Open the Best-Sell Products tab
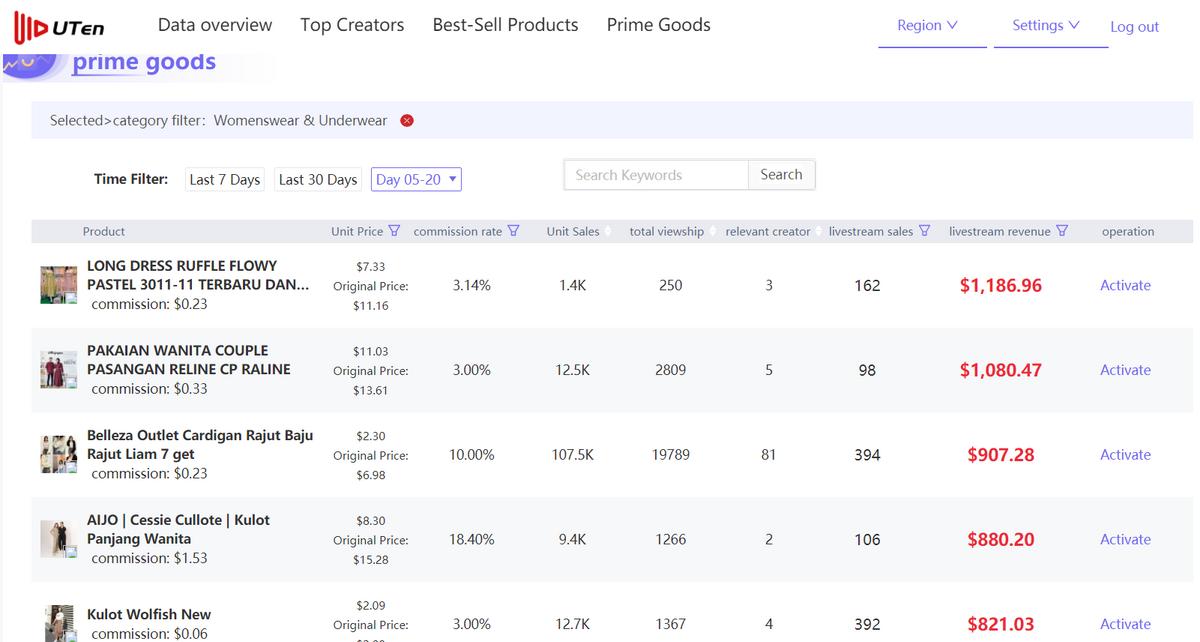This screenshot has width=1200, height=642. pos(505,25)
